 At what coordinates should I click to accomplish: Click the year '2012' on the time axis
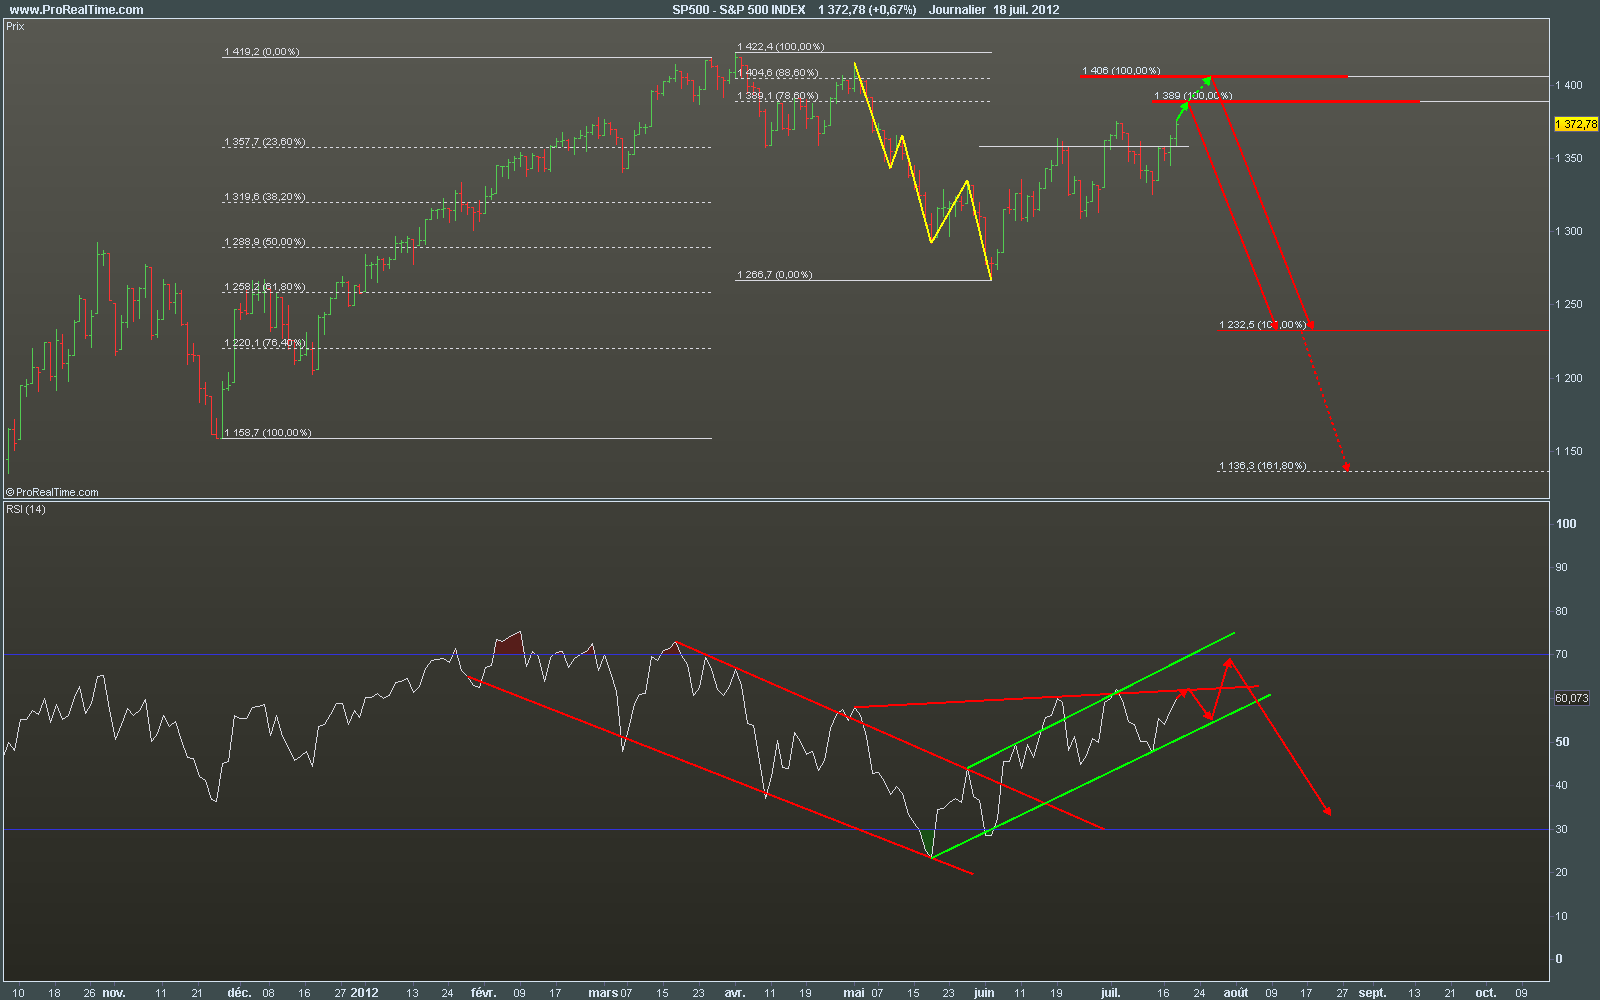[365, 993]
